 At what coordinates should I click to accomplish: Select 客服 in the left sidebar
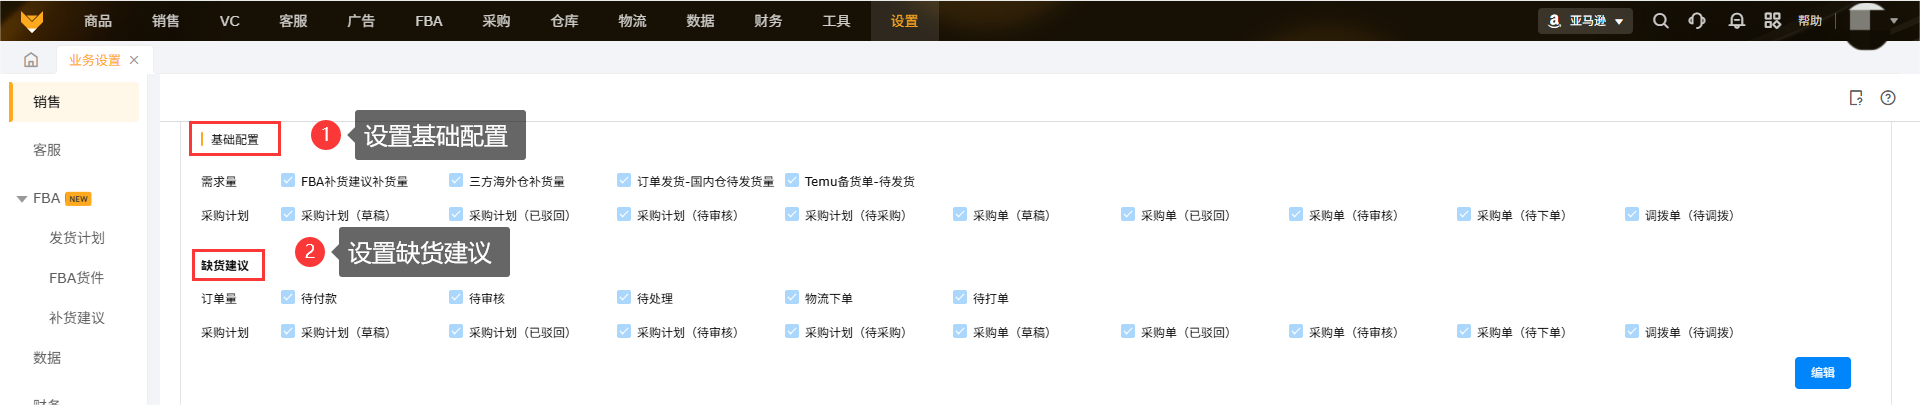(47, 150)
